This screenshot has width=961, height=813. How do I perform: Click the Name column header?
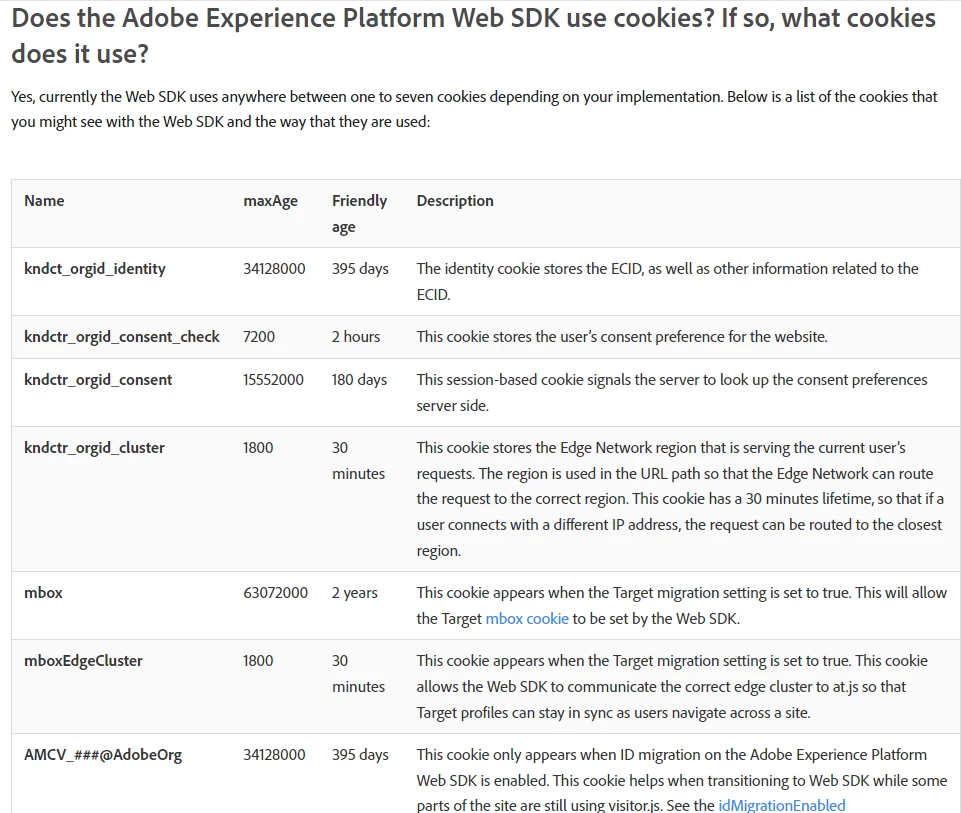pyautogui.click(x=44, y=201)
